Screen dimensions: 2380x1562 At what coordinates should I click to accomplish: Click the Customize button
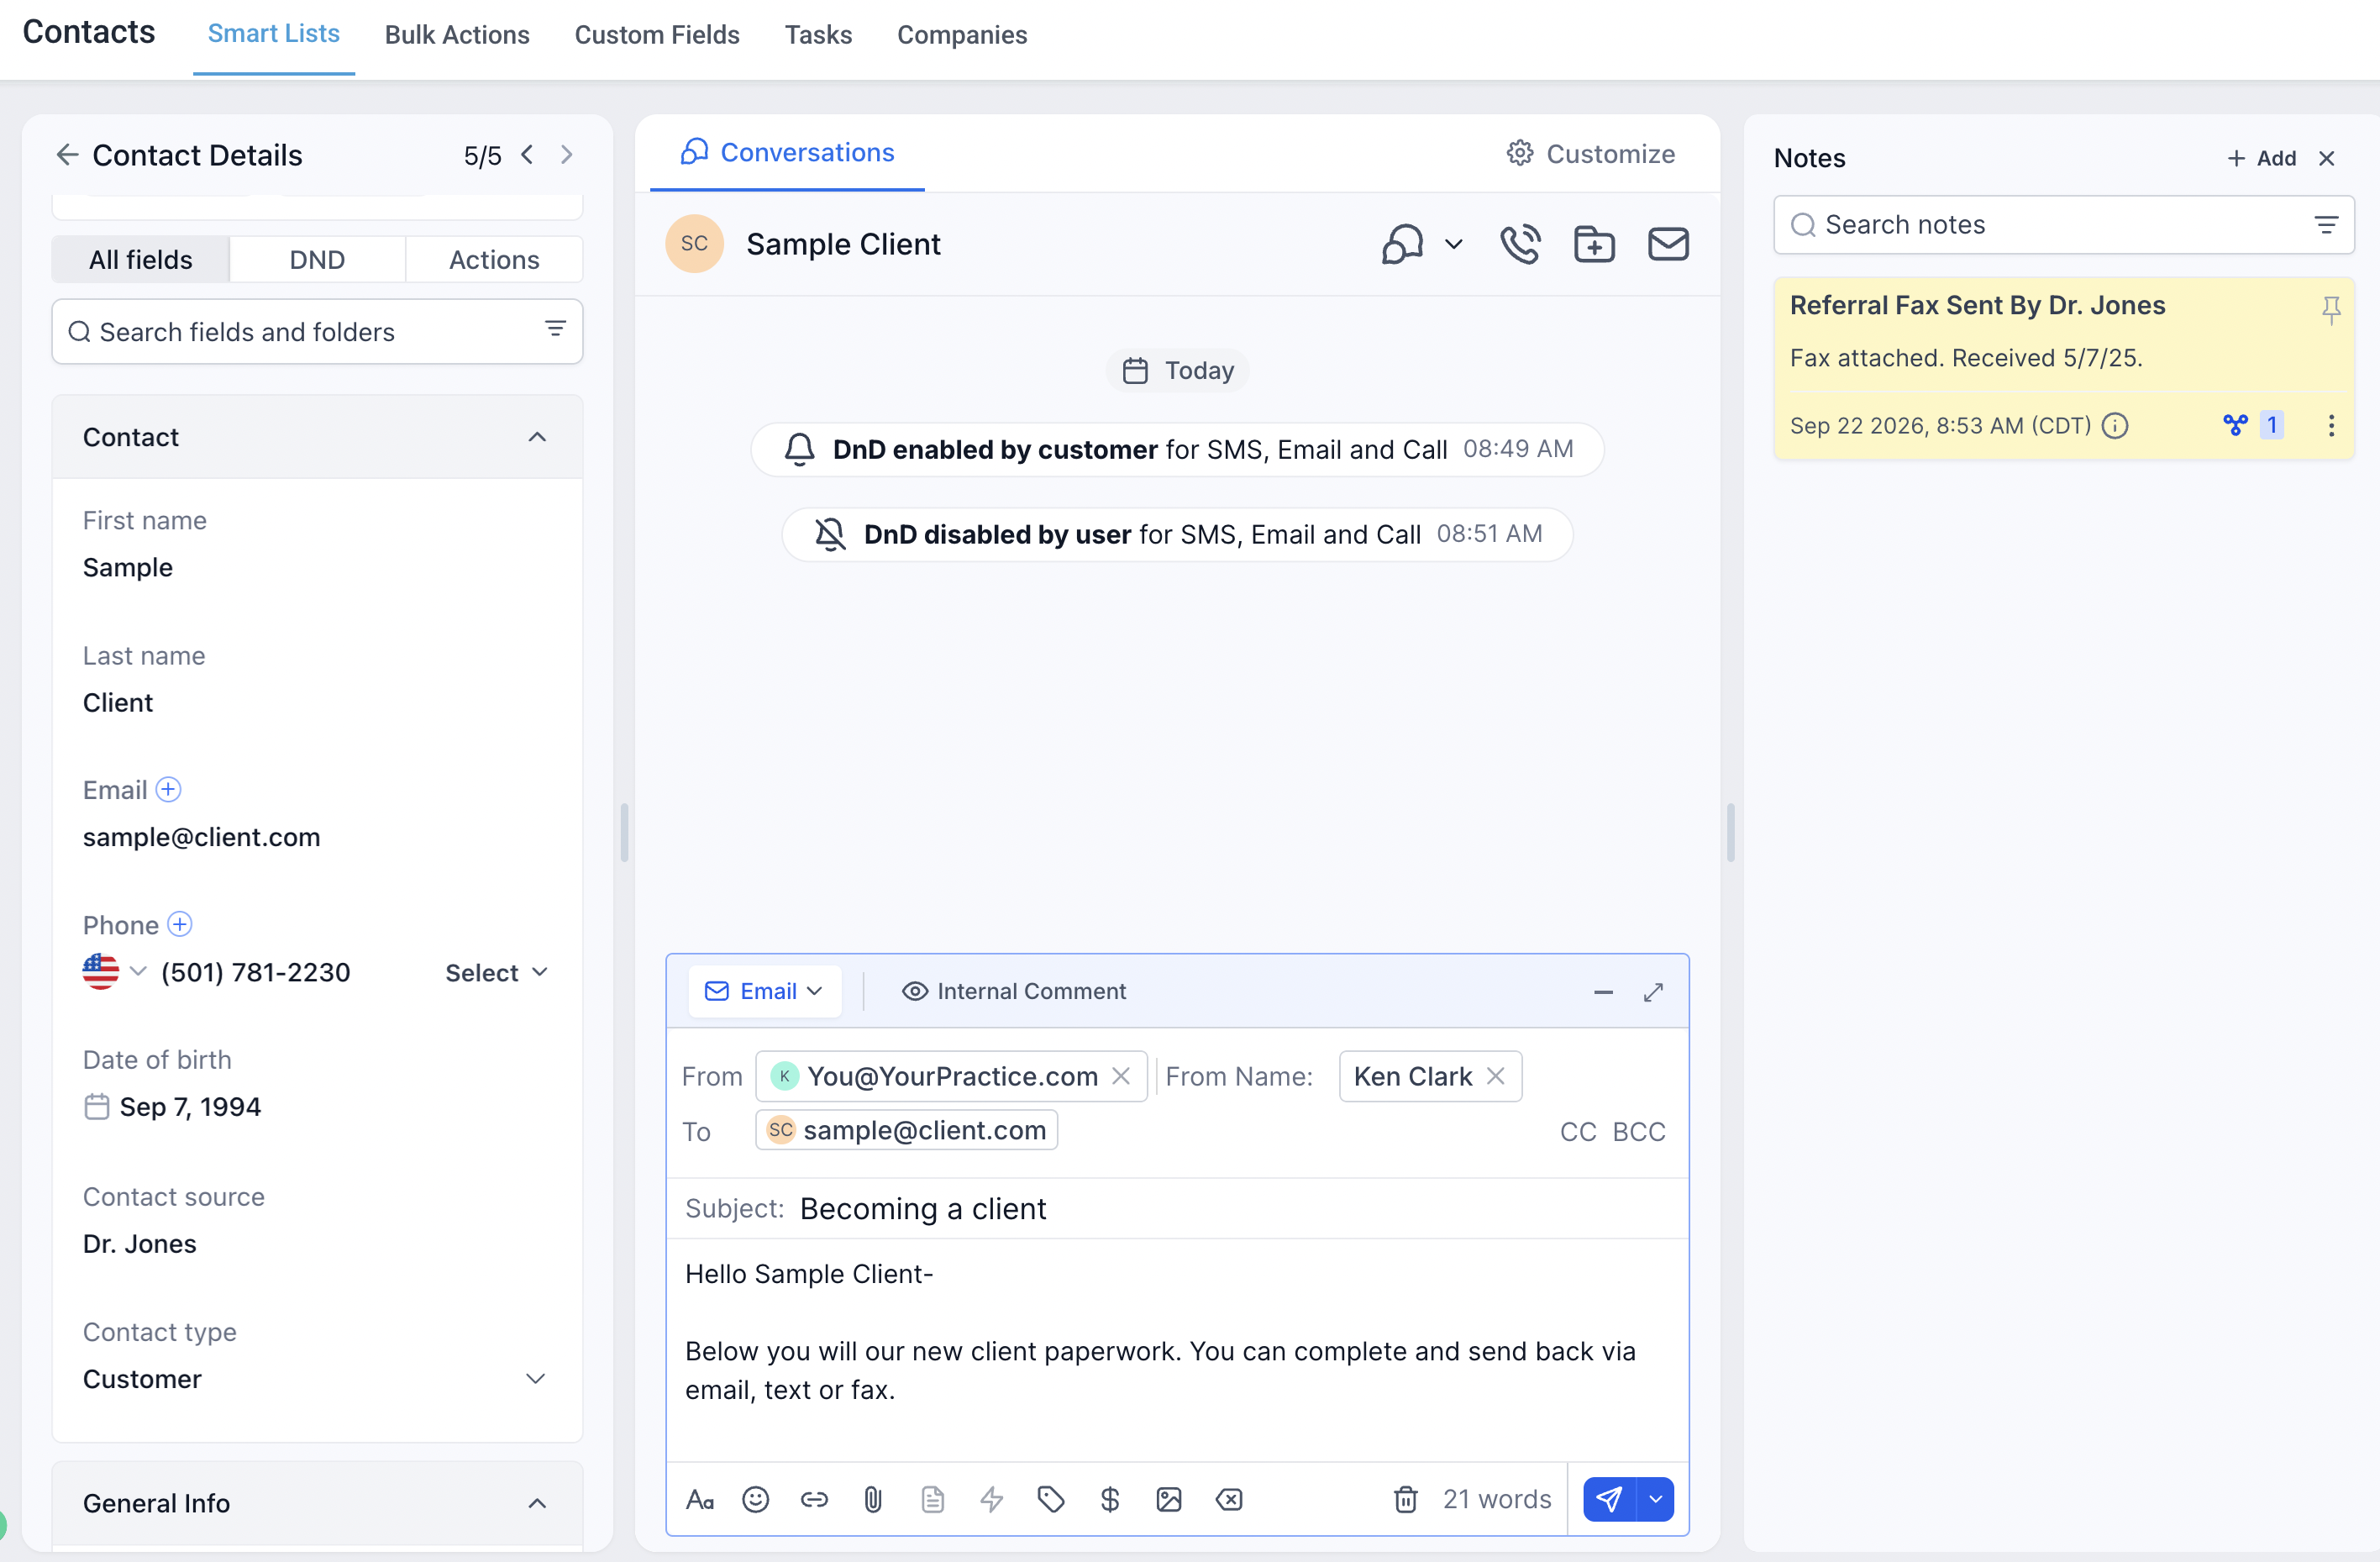click(x=1590, y=153)
